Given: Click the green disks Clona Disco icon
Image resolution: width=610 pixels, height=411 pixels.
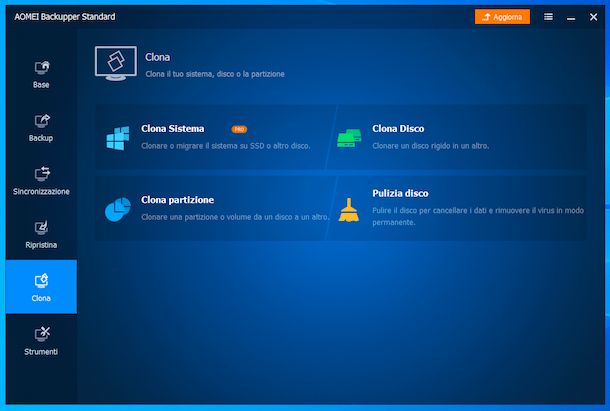Looking at the screenshot, I should coord(349,138).
